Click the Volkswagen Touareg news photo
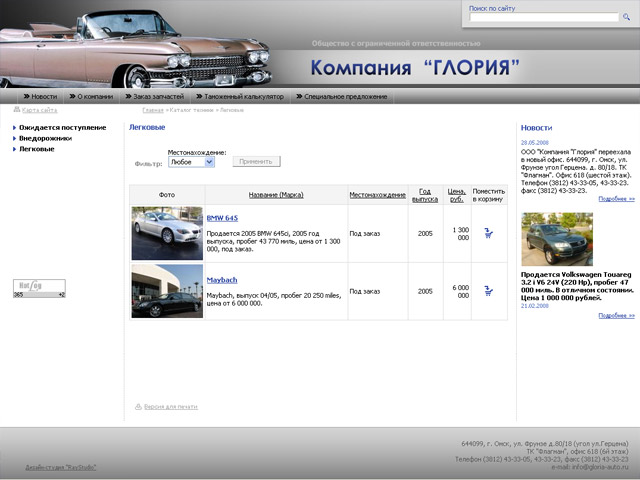This screenshot has height=480, width=640. coord(557,239)
